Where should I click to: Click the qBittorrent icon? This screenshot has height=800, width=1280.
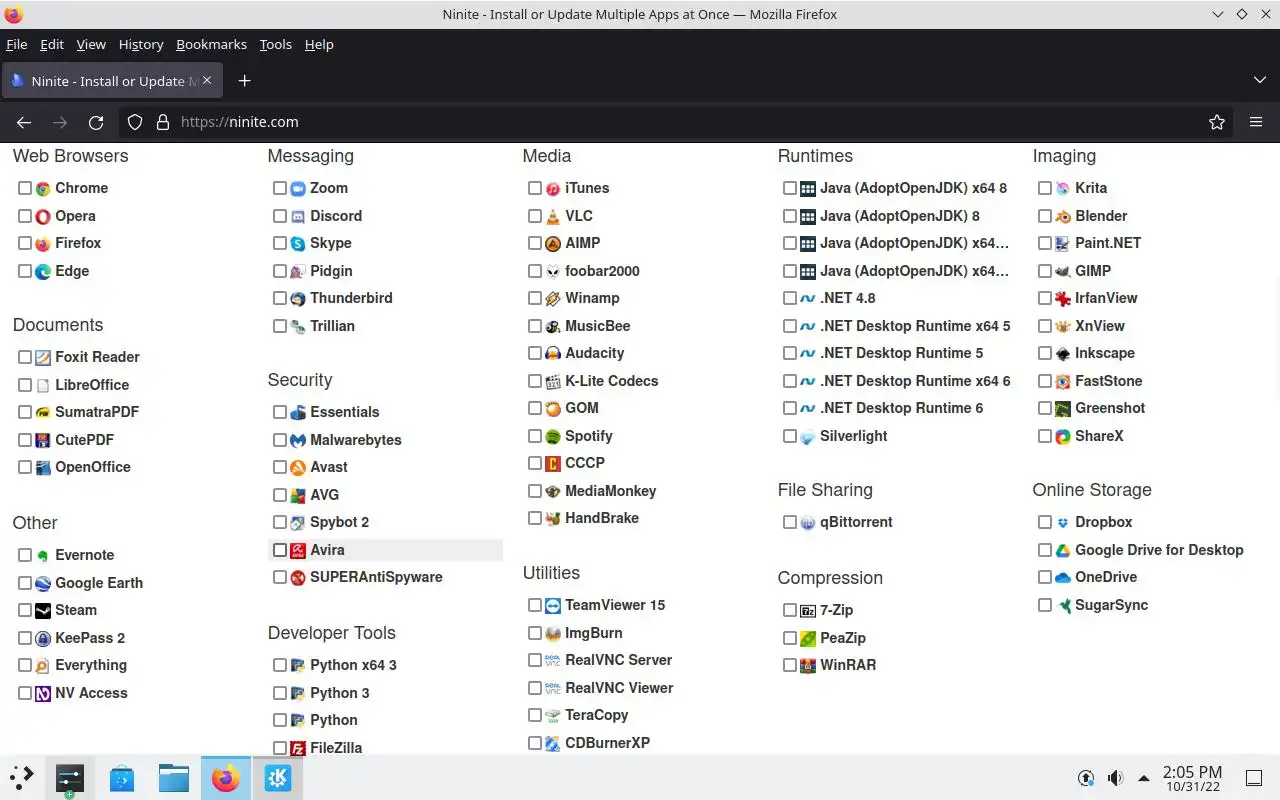pos(808,522)
